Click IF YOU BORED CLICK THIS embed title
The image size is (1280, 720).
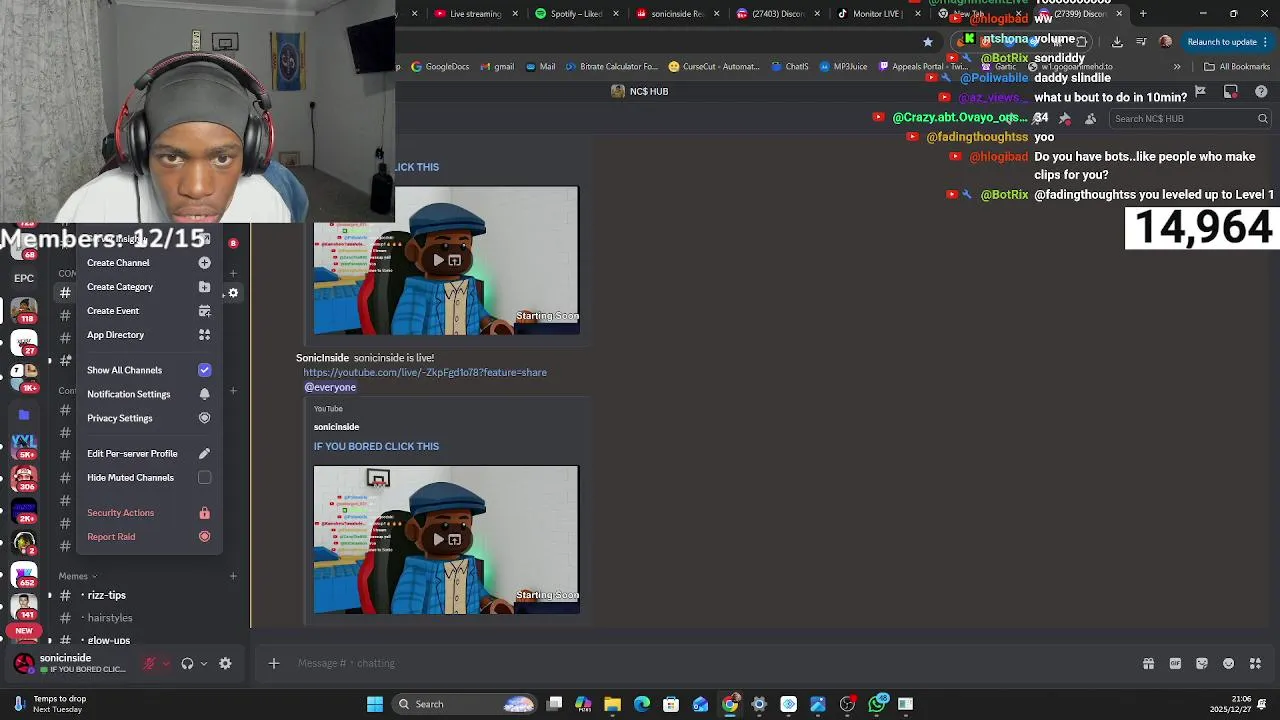[x=376, y=446]
